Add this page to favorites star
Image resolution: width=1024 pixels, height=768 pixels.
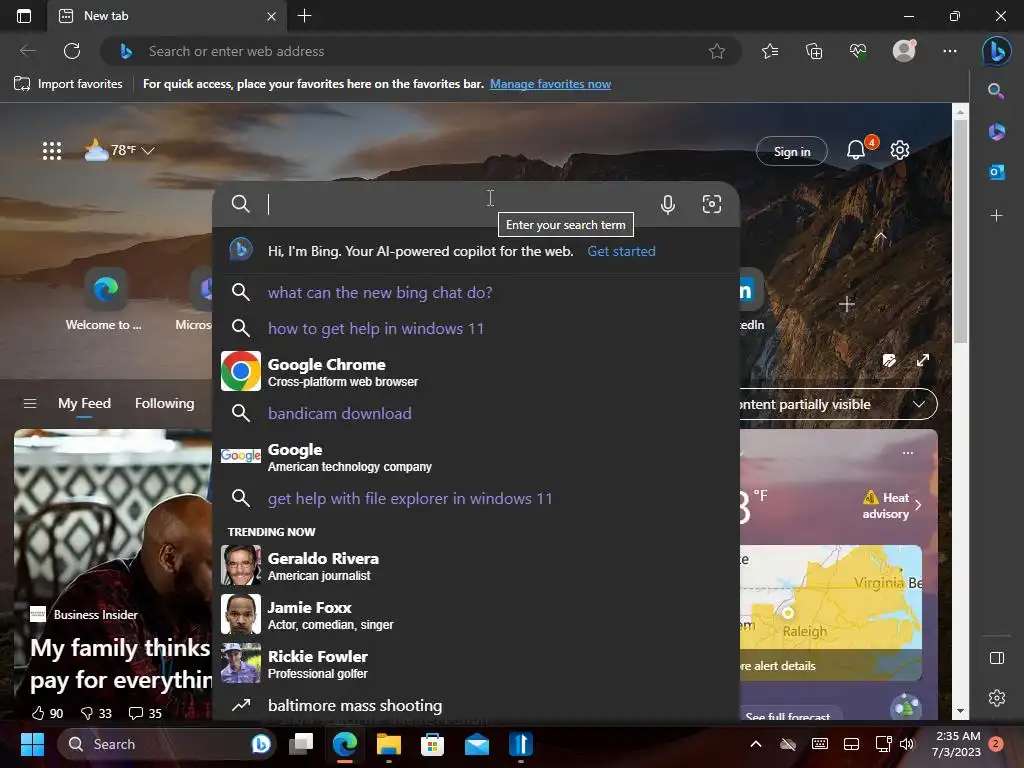716,51
